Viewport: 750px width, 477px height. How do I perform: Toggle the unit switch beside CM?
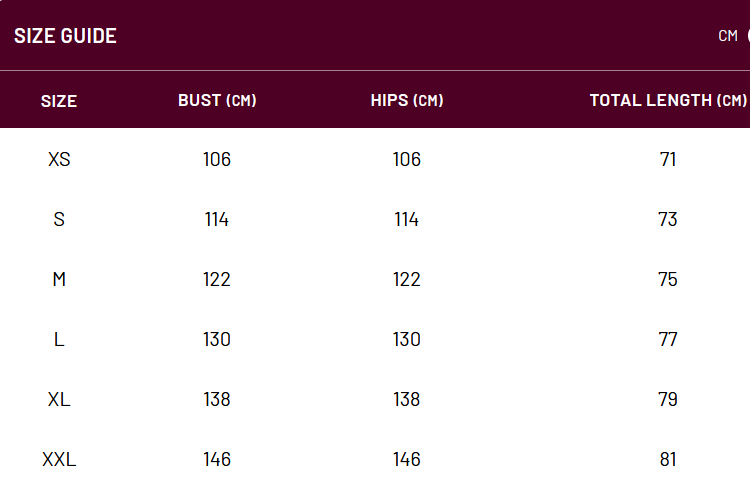(748, 36)
